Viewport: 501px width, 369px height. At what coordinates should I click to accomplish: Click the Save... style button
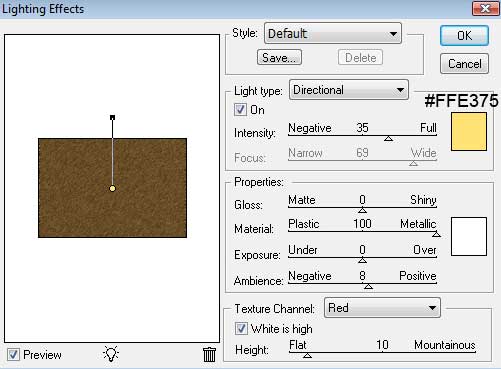[x=279, y=58]
